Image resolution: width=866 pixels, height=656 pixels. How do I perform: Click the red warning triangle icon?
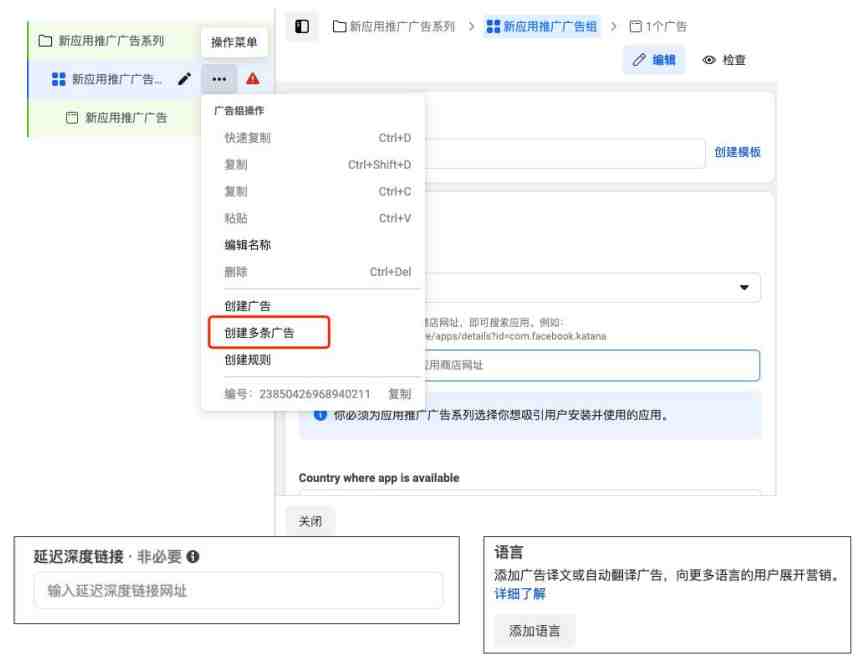[x=253, y=78]
